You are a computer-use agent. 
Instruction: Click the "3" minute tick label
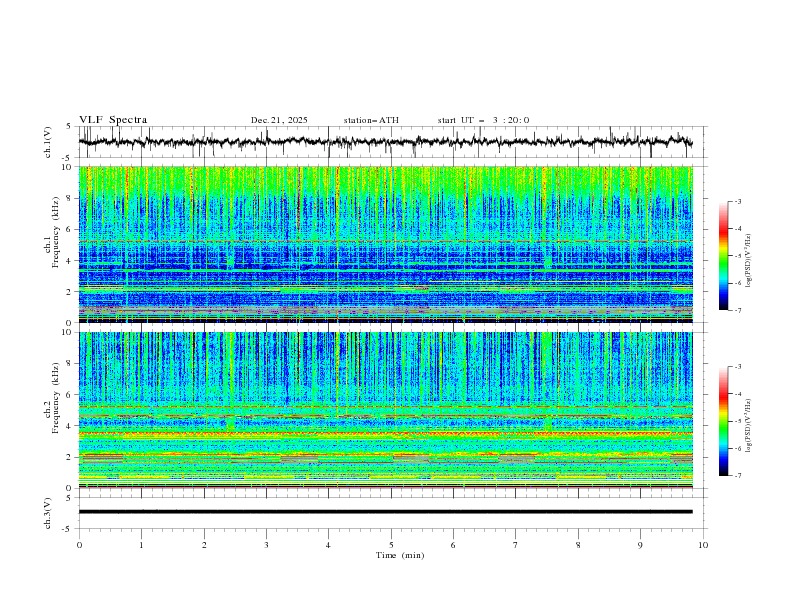click(266, 545)
